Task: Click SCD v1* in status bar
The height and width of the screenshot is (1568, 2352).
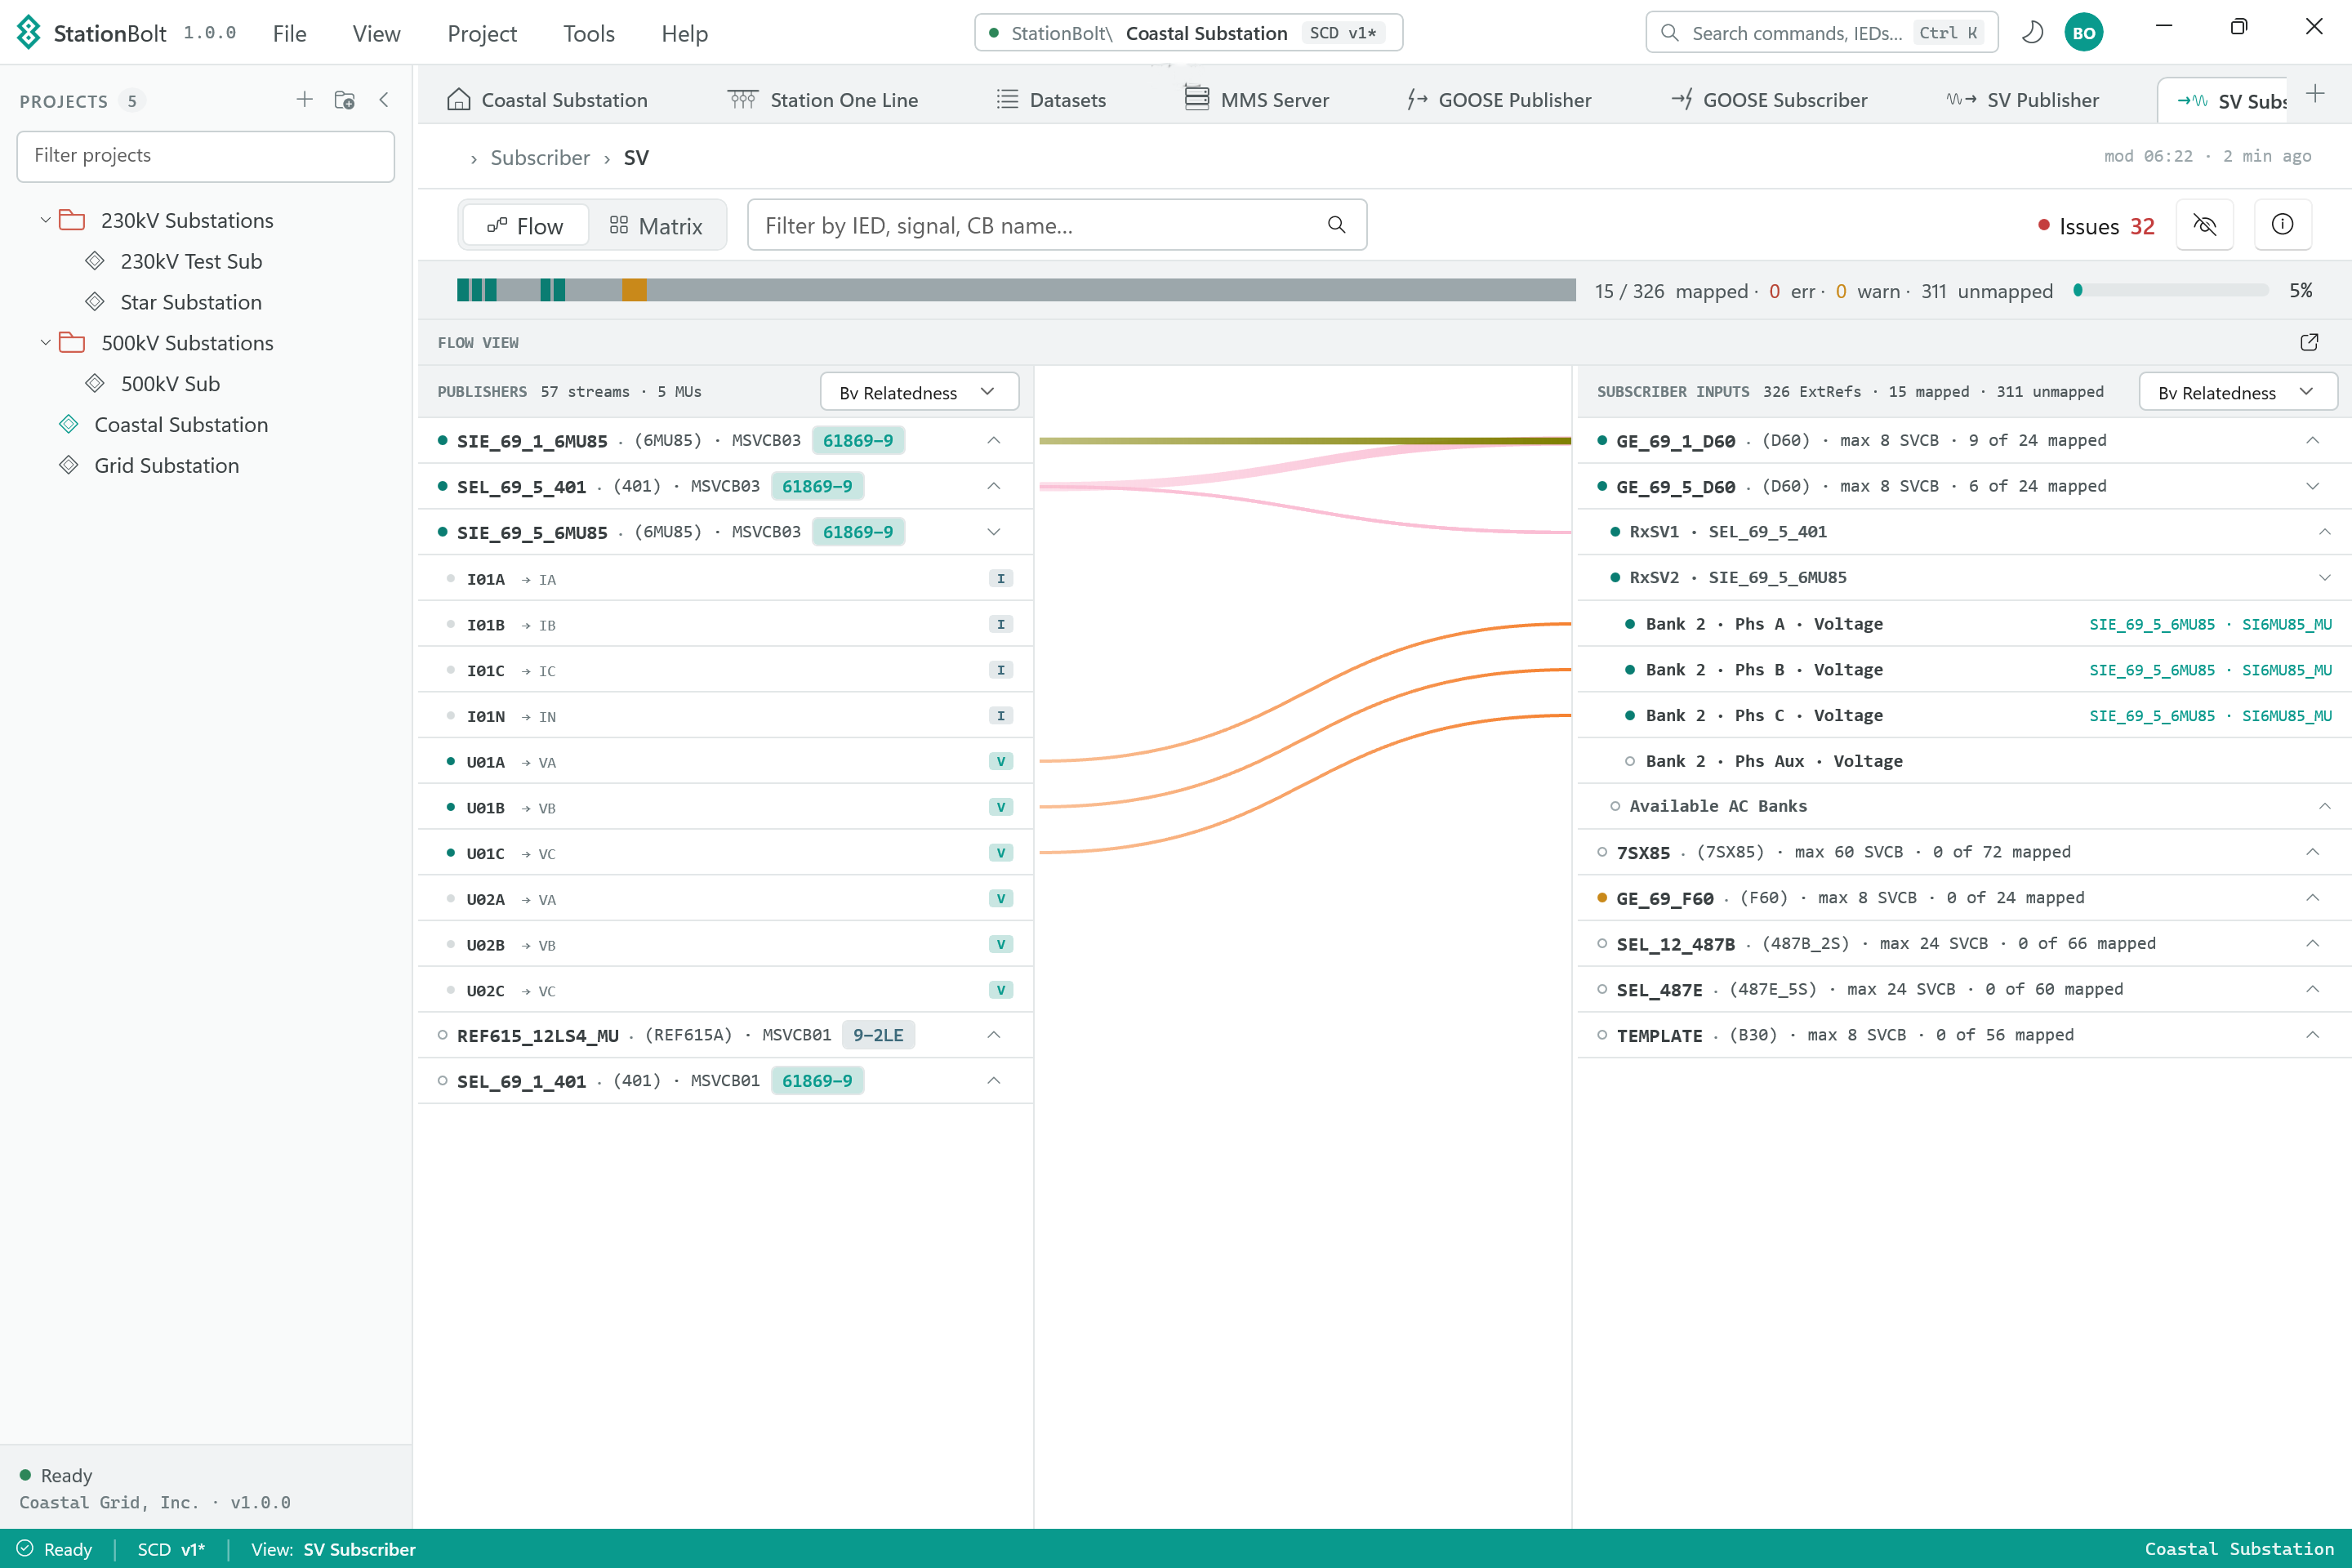Action: [171, 1549]
